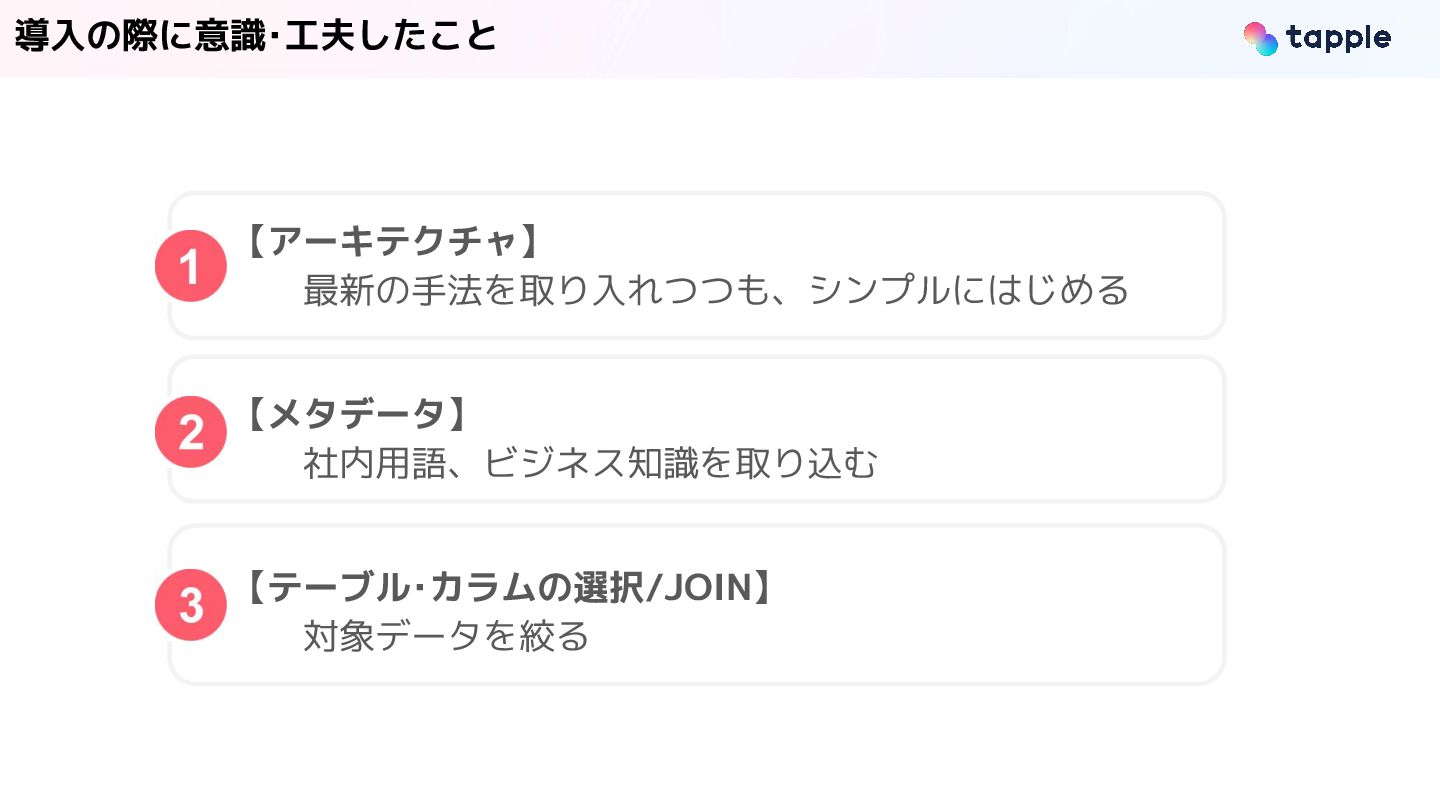The image size is (1440, 810).
Task: Click the red number 1 circle
Action: coord(190,266)
